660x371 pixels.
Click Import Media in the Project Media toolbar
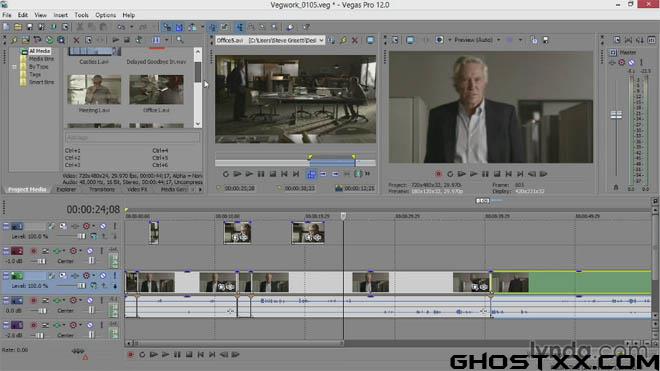26,40
